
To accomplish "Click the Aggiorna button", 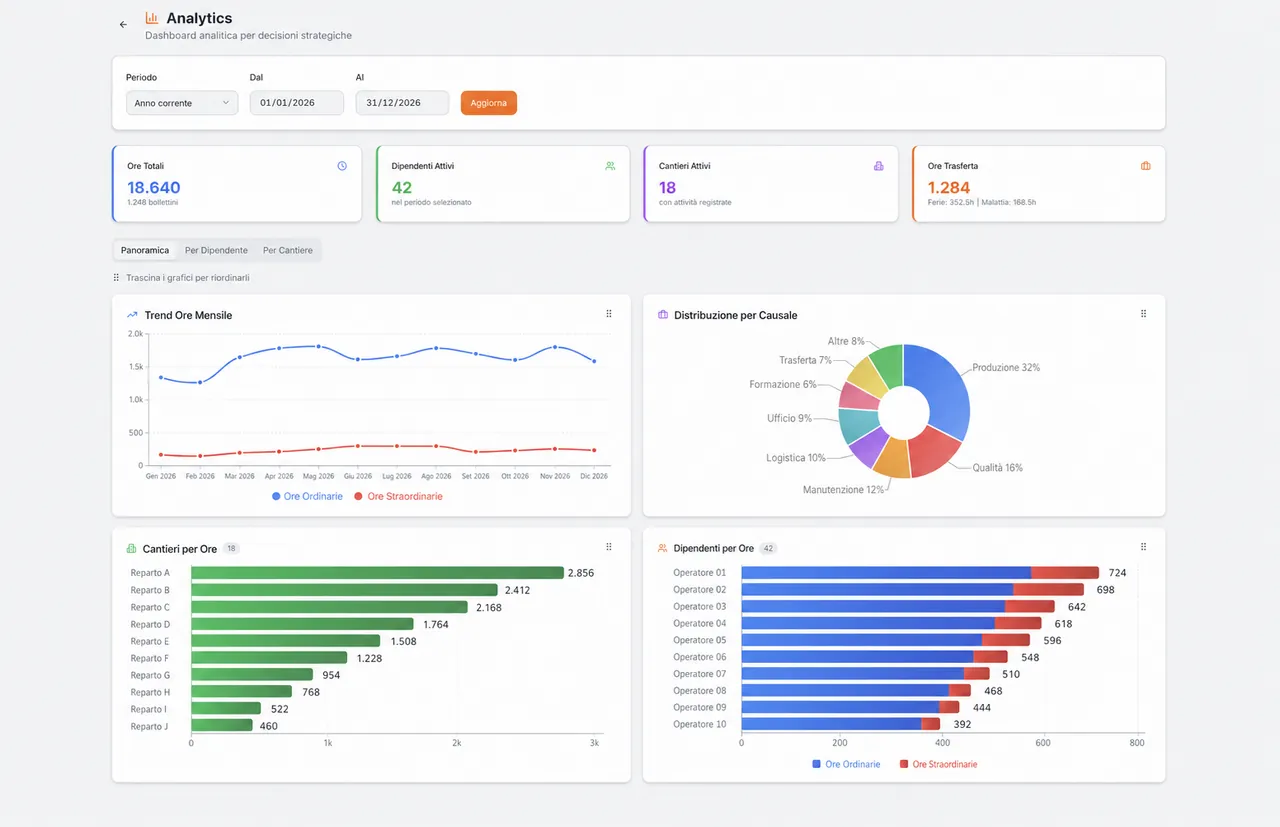I will (x=489, y=103).
